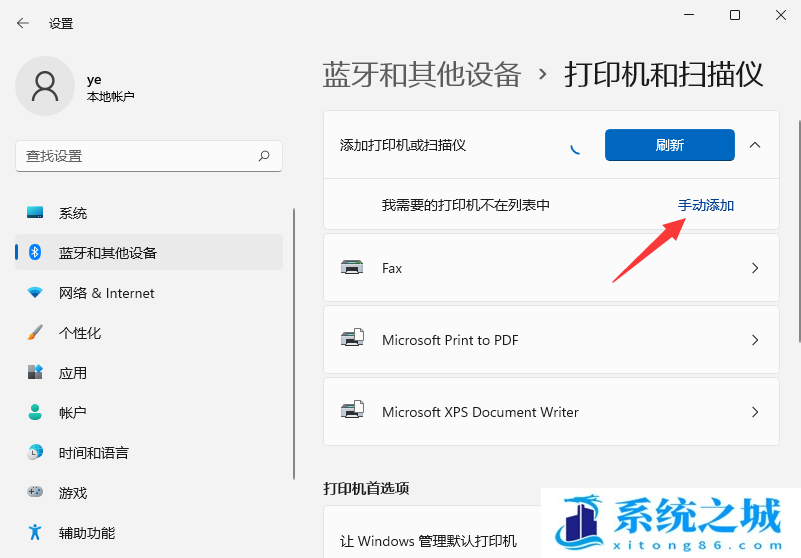
Task: Click the 手动添加 link
Action: pyautogui.click(x=706, y=205)
